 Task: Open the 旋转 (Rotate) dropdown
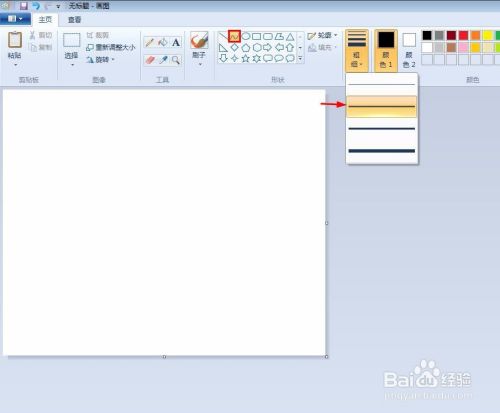click(x=100, y=60)
